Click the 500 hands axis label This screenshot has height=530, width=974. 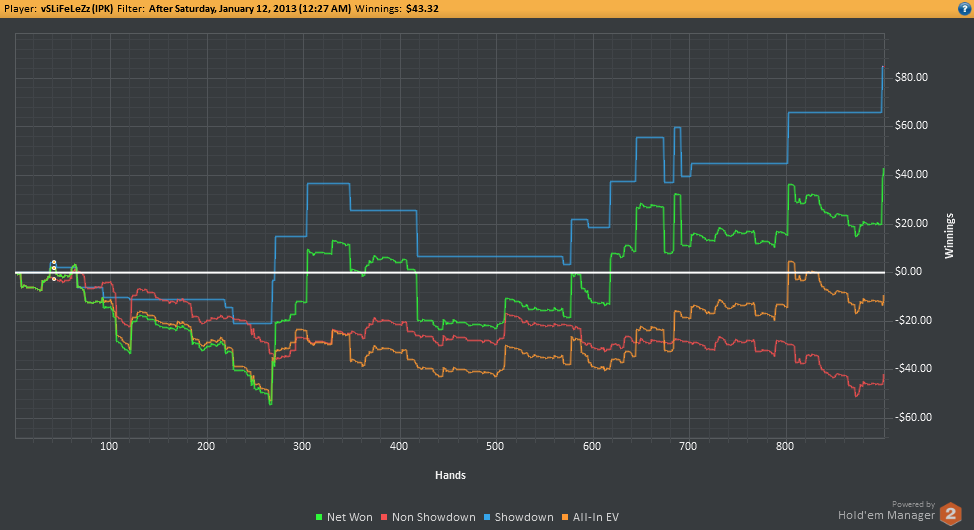(496, 447)
